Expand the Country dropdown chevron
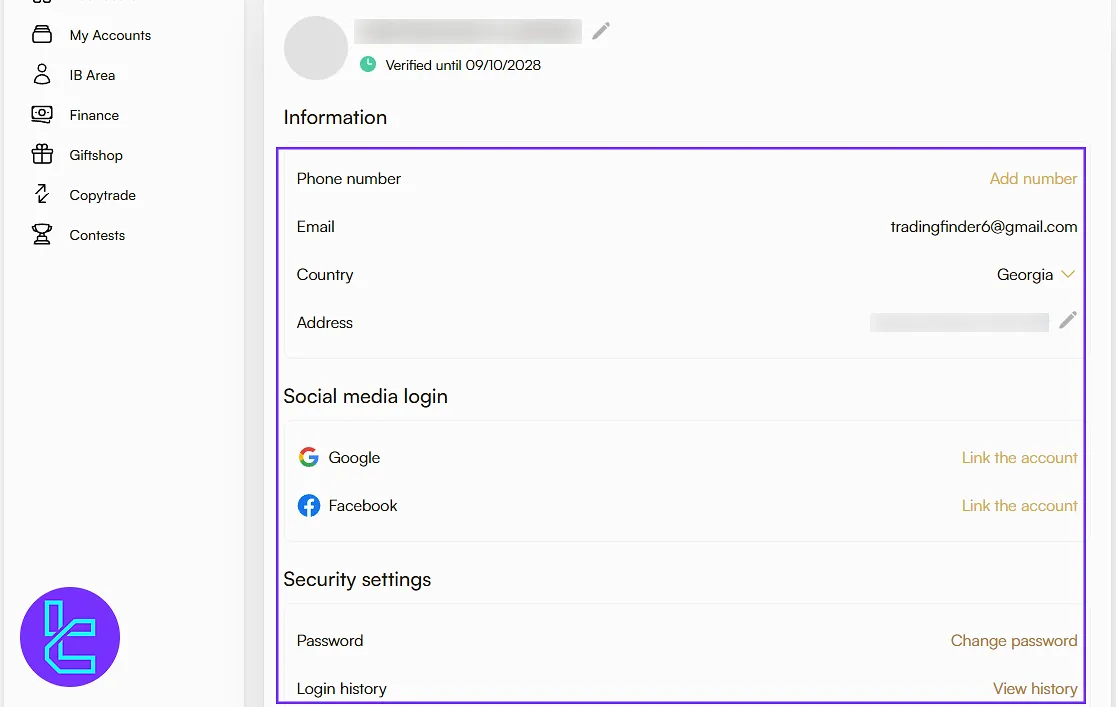Image resolution: width=1116 pixels, height=707 pixels. click(x=1068, y=275)
